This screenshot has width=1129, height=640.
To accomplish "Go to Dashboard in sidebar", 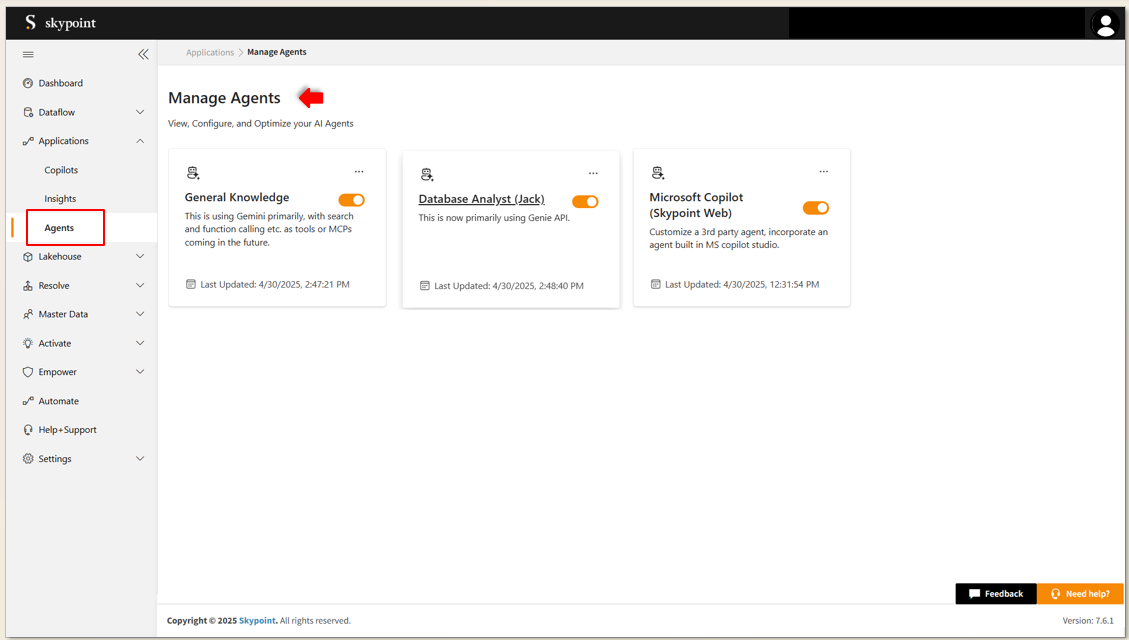I will [60, 84].
